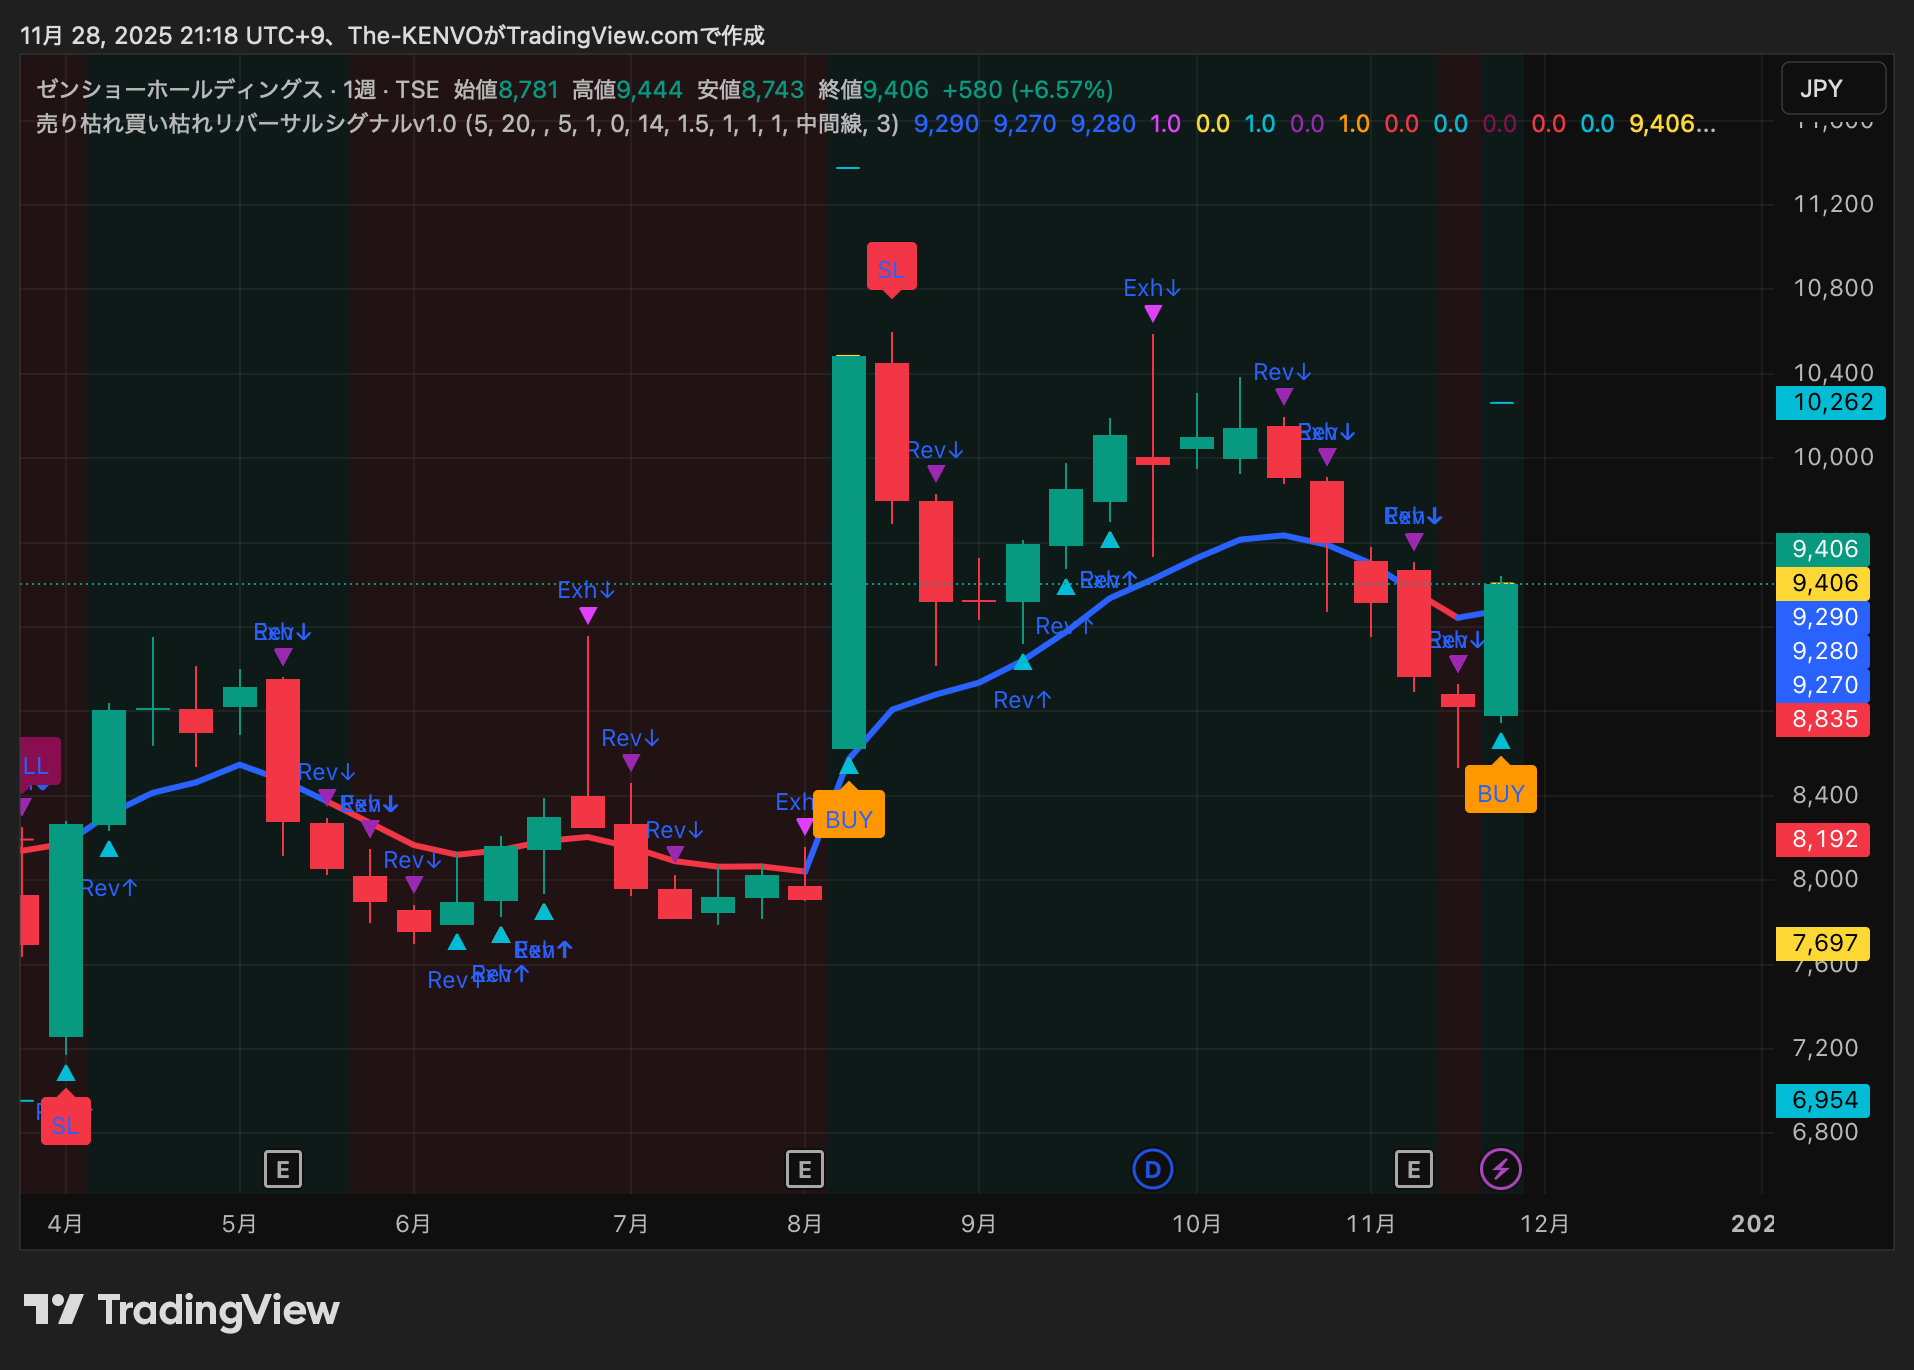The image size is (1914, 1370).
Task: Select the cyan 6,954 price label
Action: [x=1823, y=1100]
